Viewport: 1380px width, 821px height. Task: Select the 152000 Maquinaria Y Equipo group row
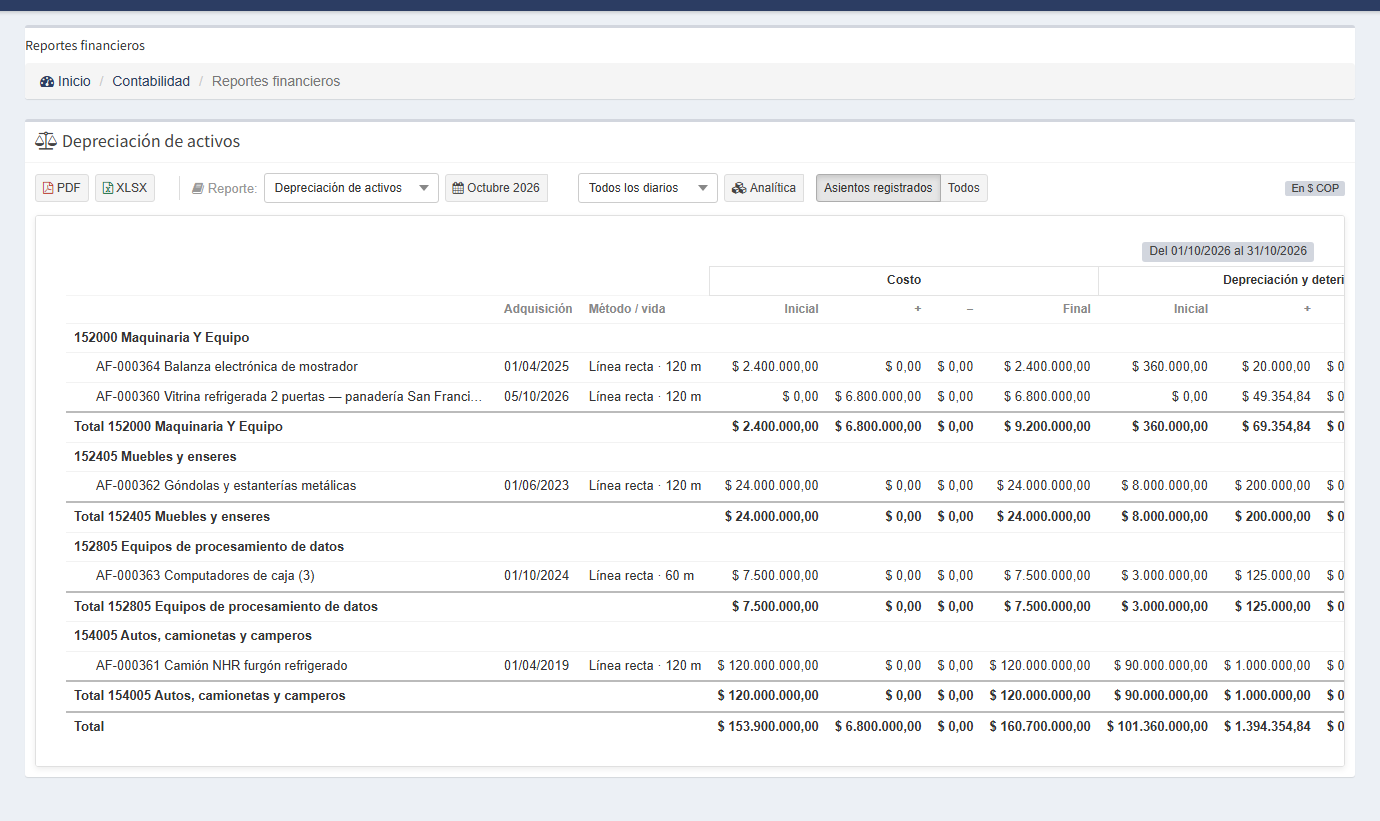pyautogui.click(x=705, y=338)
